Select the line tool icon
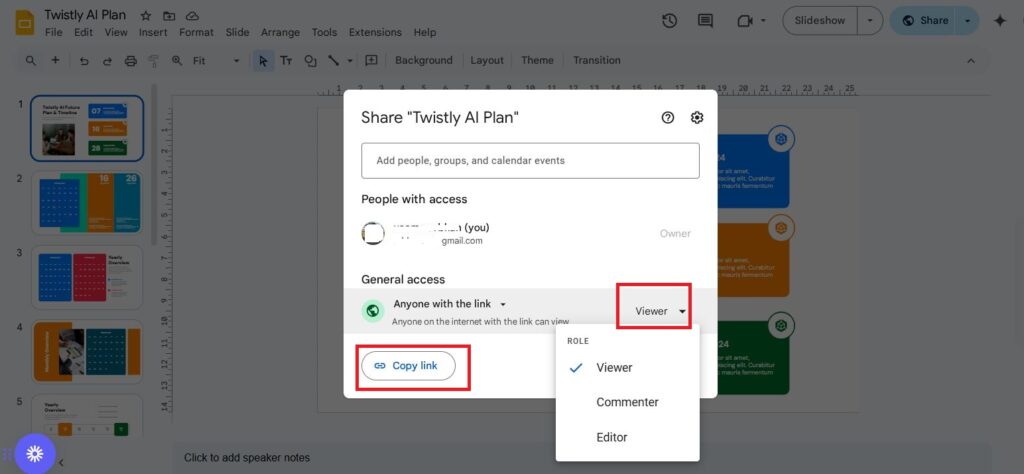 334,60
